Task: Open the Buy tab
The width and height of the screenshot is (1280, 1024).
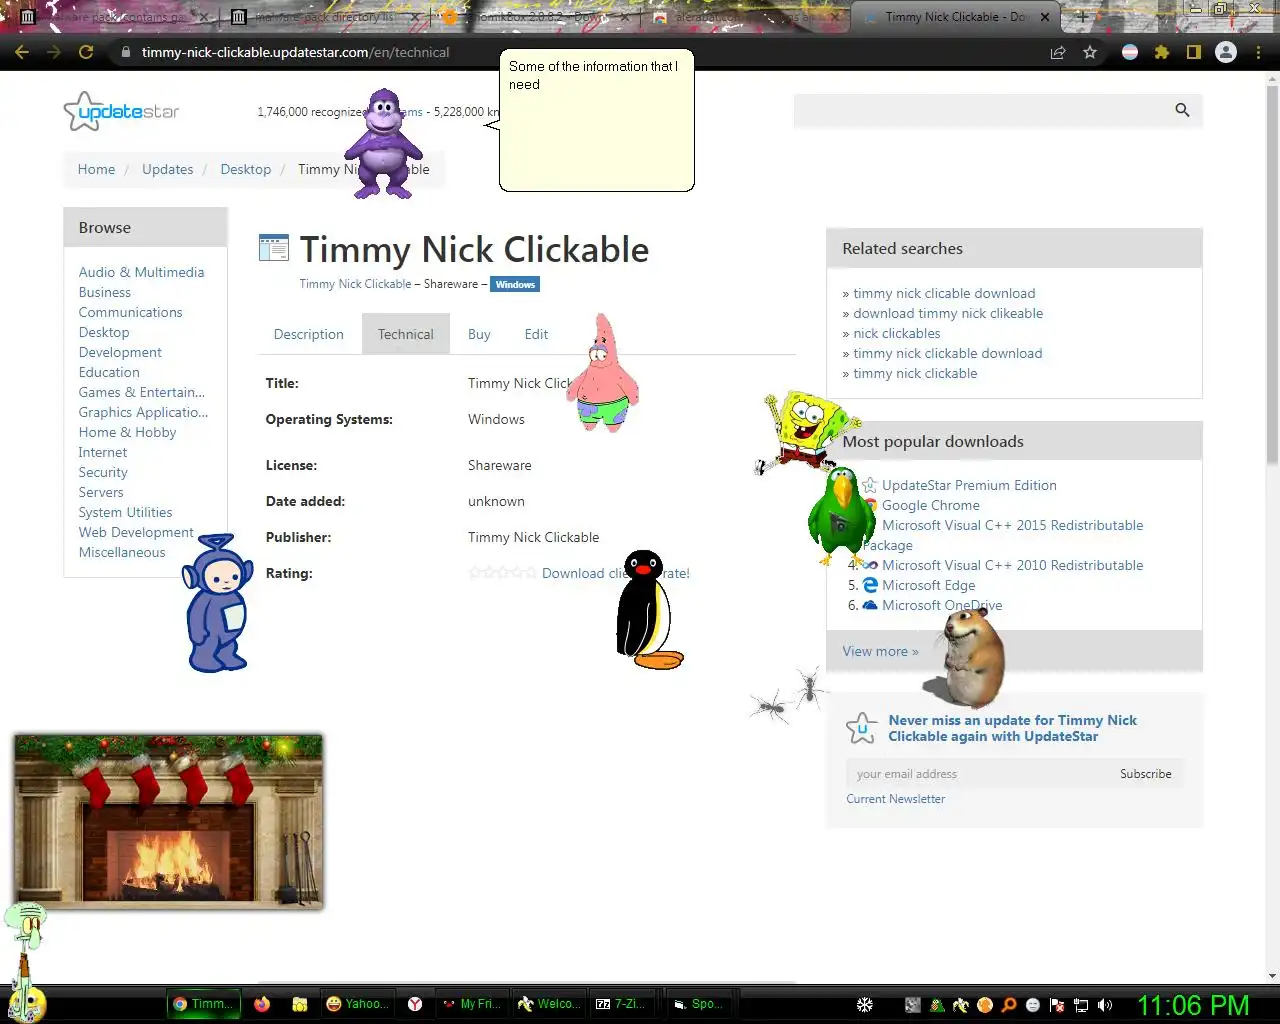Action: point(479,334)
